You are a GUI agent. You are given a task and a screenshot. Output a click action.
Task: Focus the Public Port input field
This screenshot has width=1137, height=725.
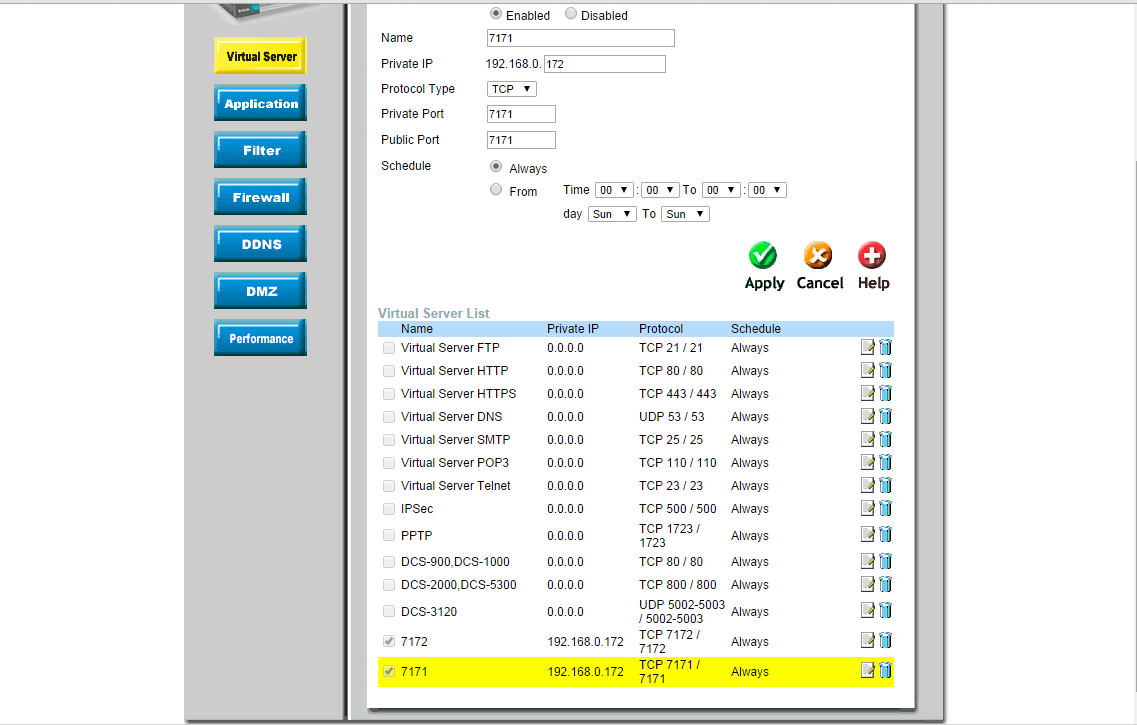coord(521,140)
